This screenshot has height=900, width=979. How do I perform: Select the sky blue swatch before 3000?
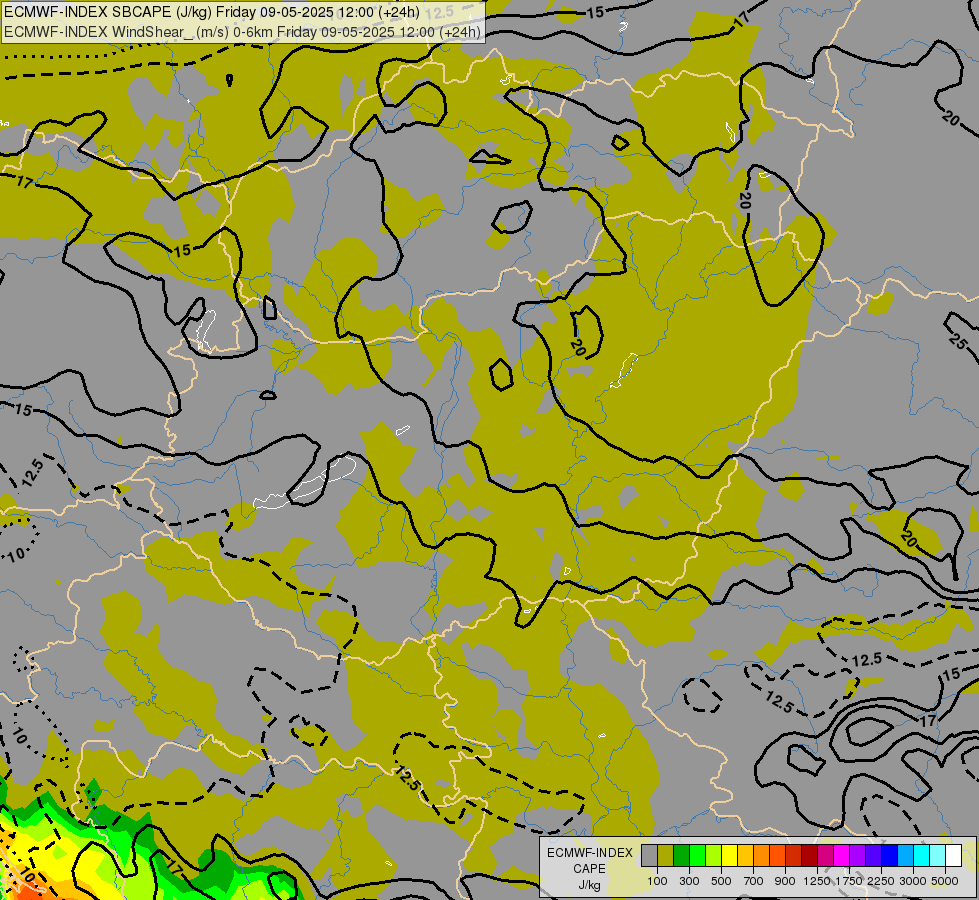pos(906,856)
